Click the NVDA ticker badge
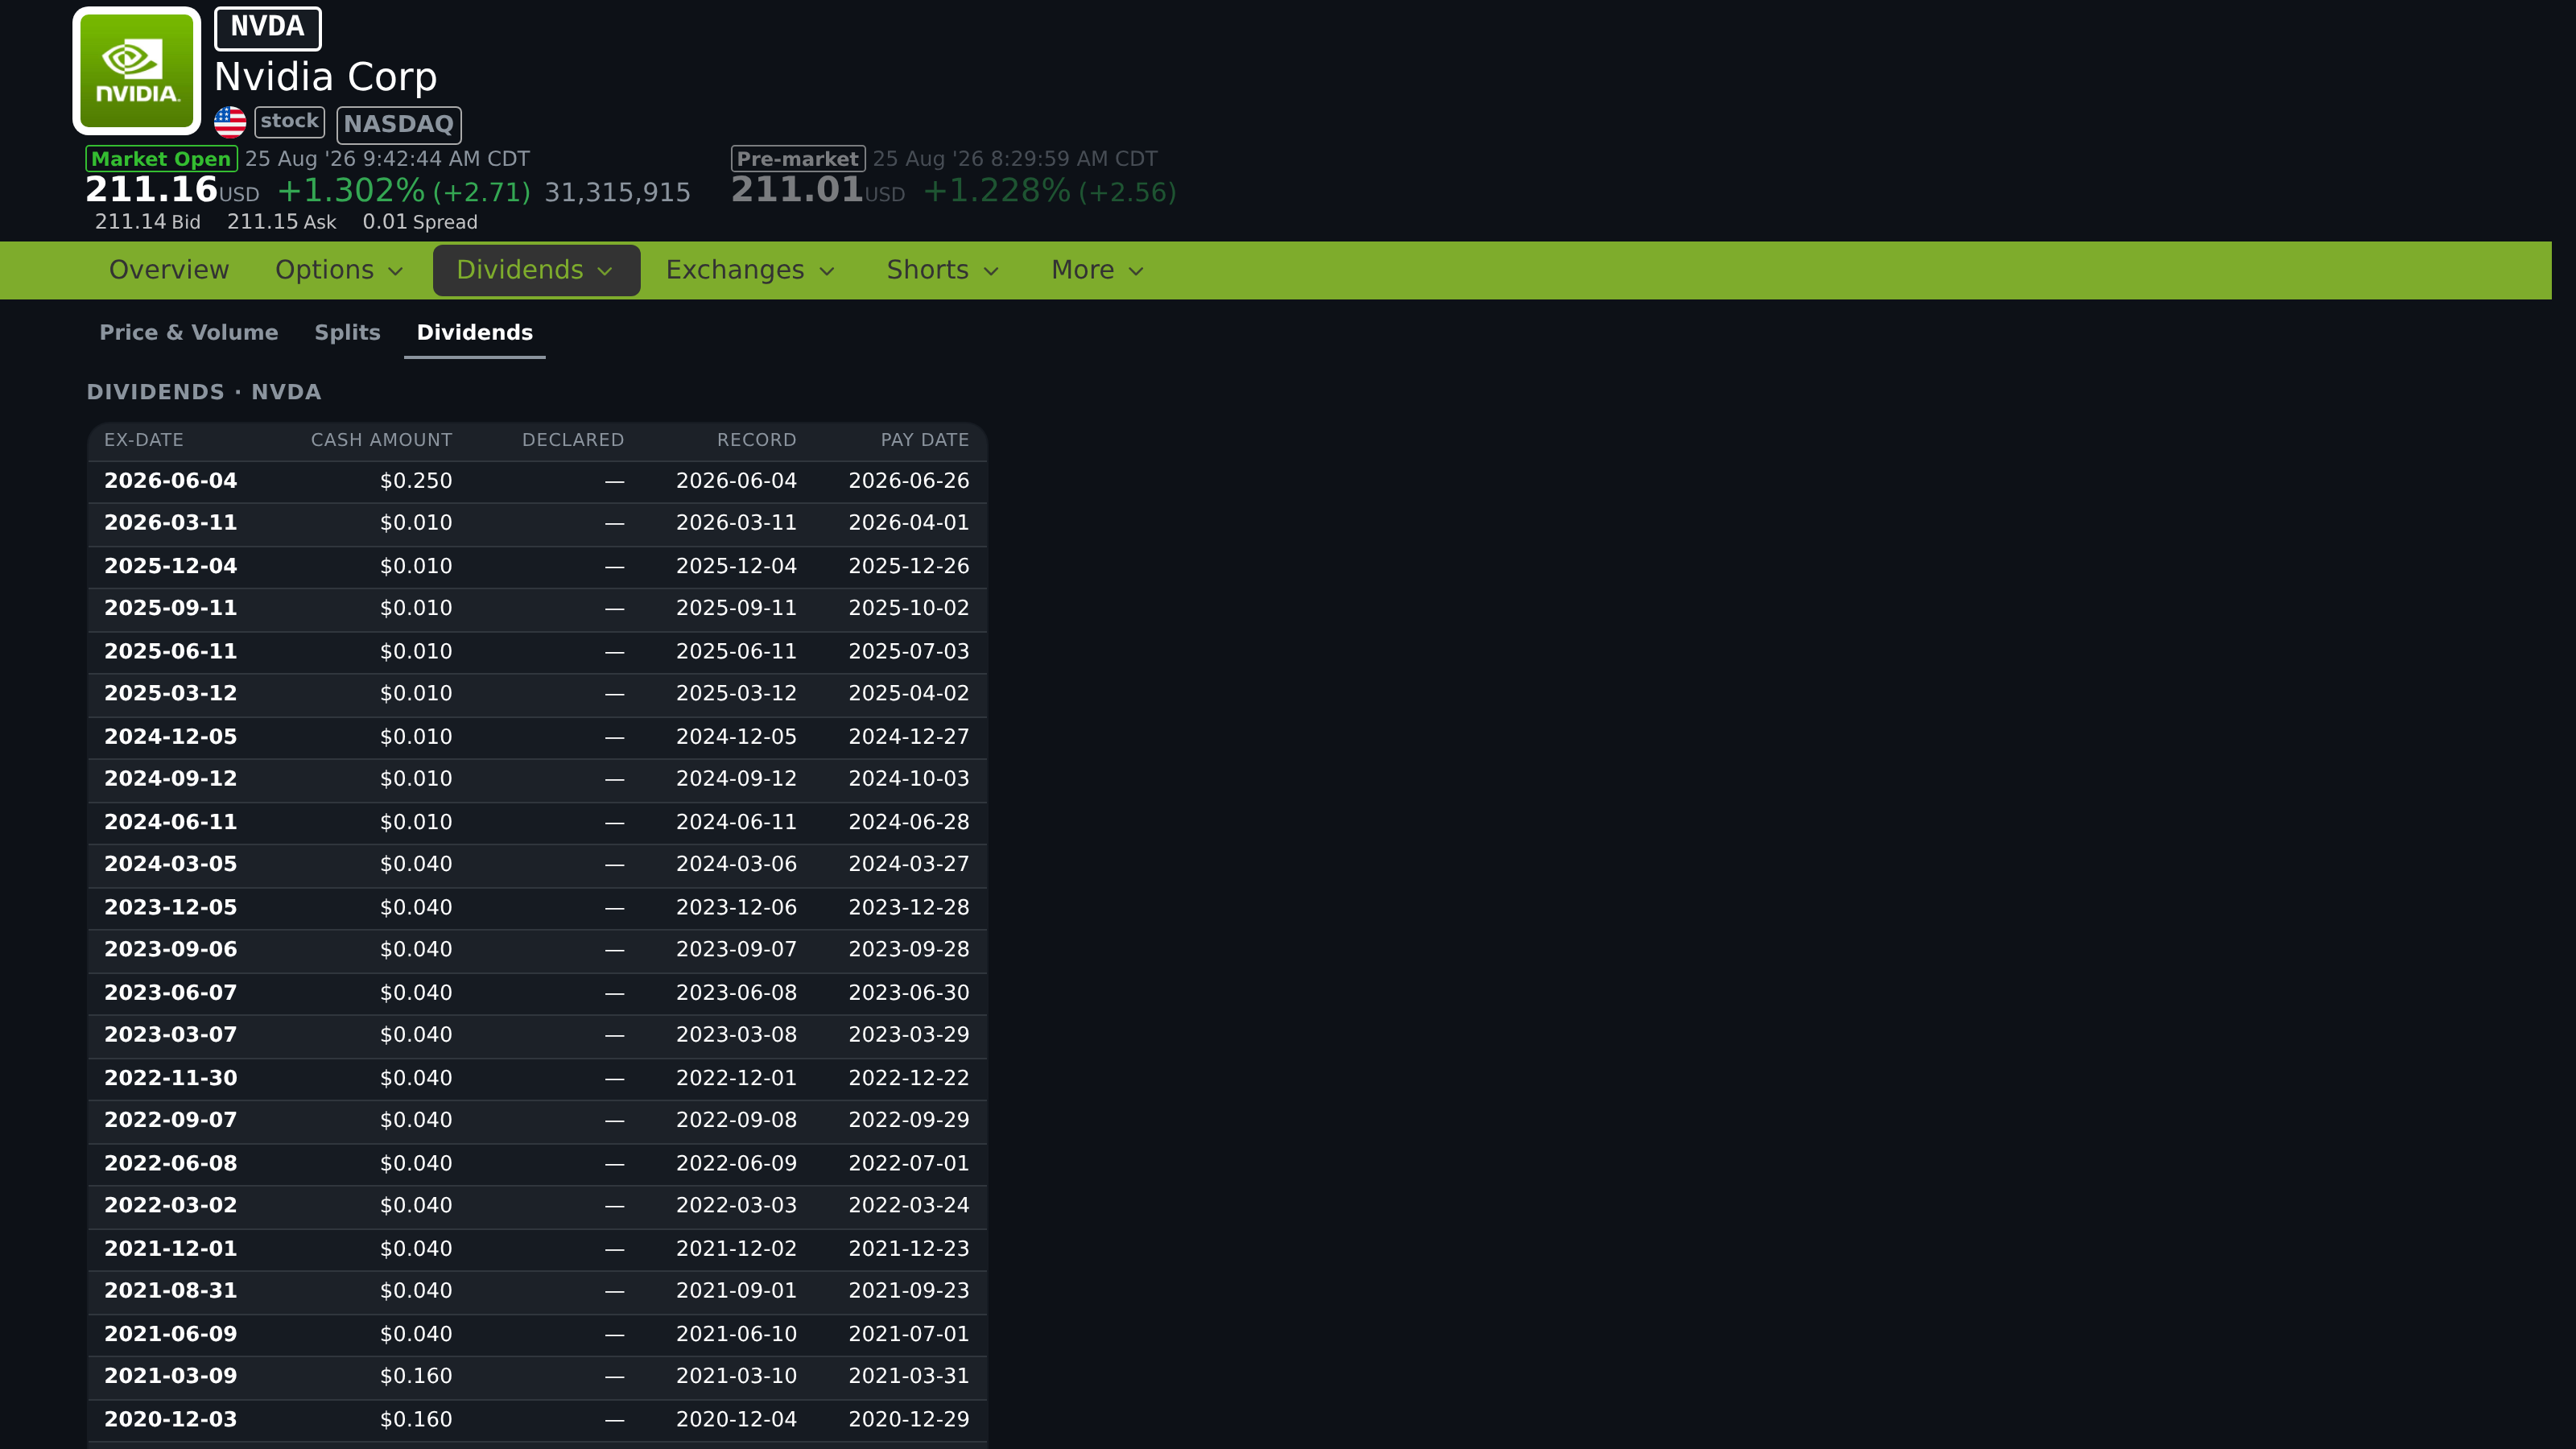The width and height of the screenshot is (2576, 1449). coord(268,28)
